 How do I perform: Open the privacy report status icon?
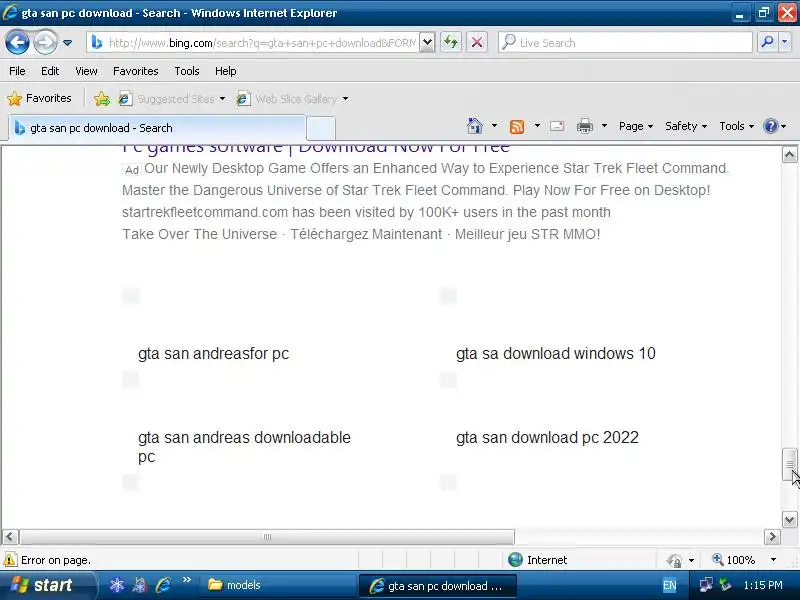point(674,560)
